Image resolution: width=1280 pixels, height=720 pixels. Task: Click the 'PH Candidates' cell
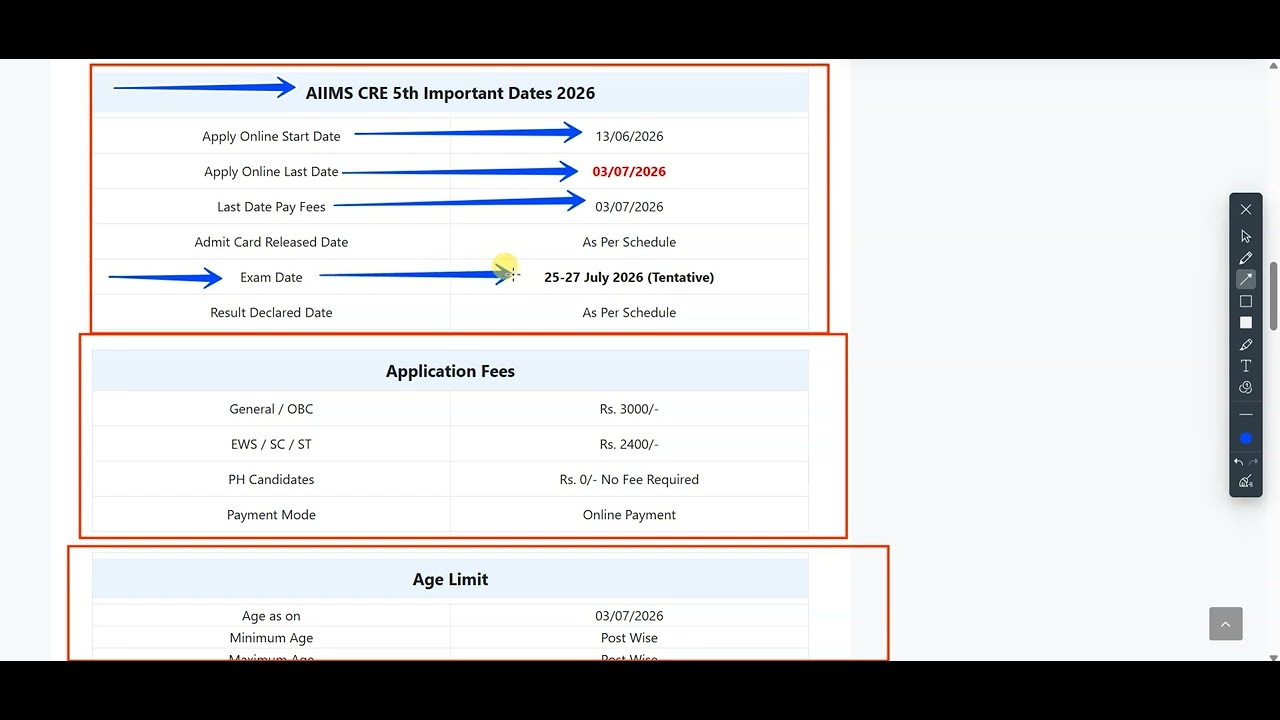coord(271,479)
